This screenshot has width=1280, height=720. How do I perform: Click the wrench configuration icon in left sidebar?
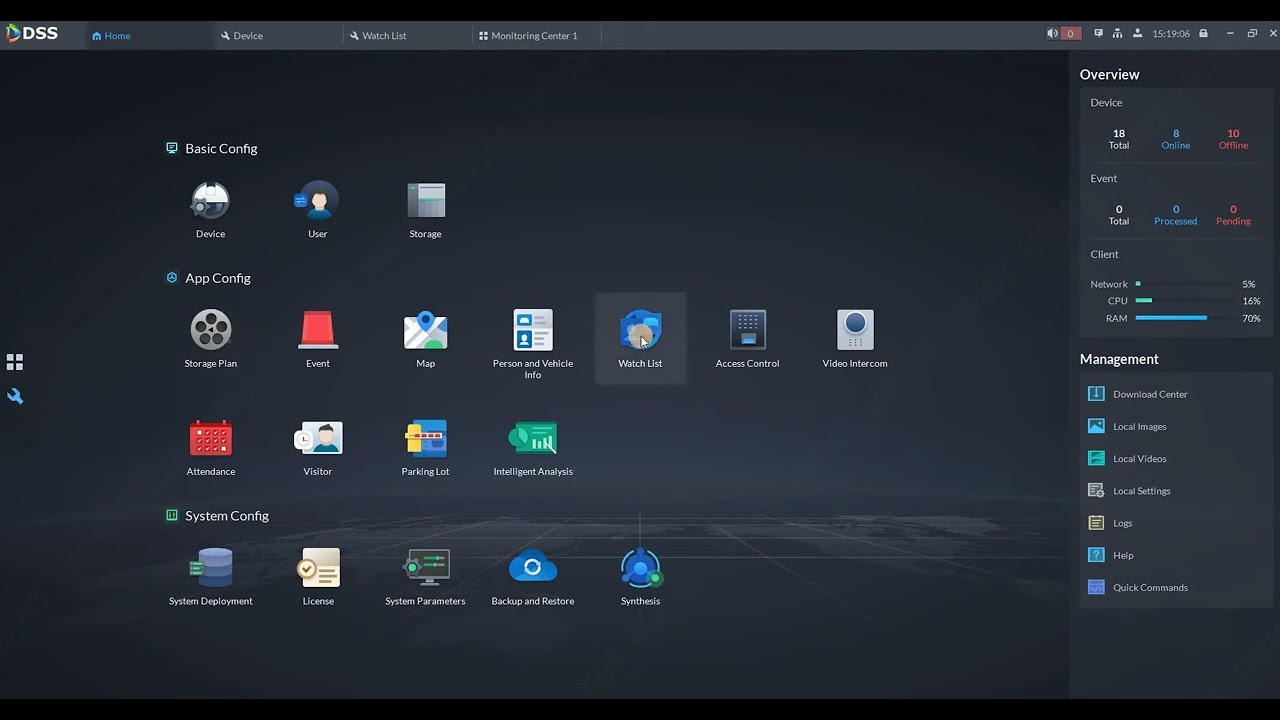click(15, 396)
